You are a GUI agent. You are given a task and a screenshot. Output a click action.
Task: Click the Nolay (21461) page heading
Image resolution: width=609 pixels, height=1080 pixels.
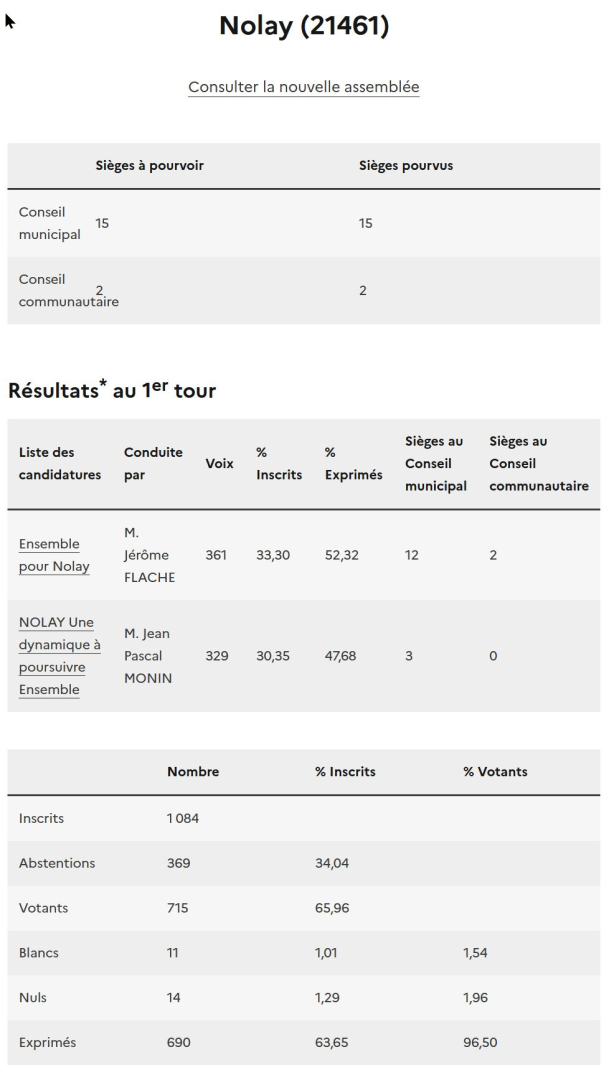304,26
